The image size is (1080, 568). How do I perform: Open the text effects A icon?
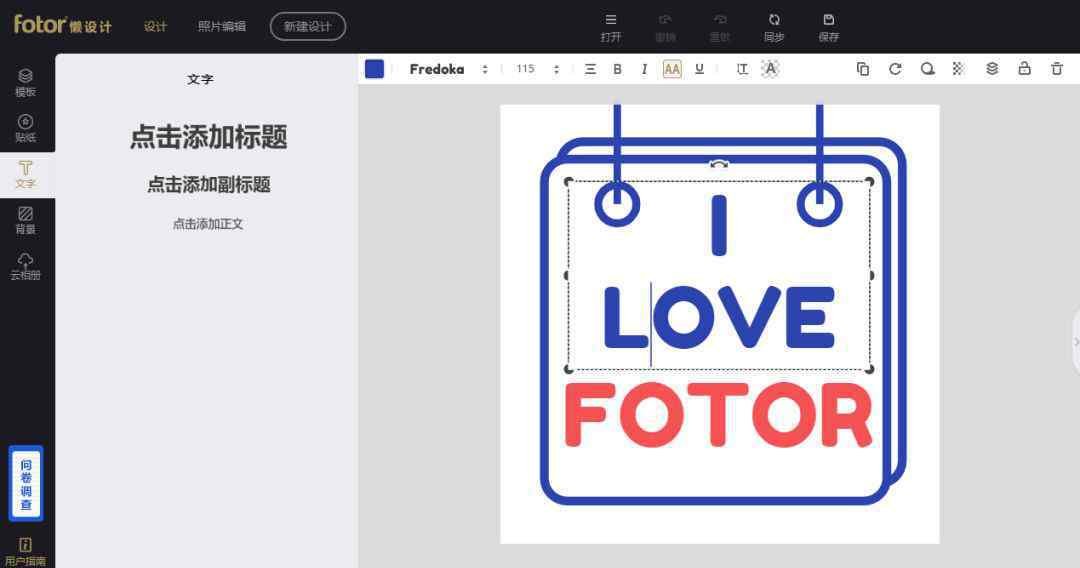pos(770,69)
